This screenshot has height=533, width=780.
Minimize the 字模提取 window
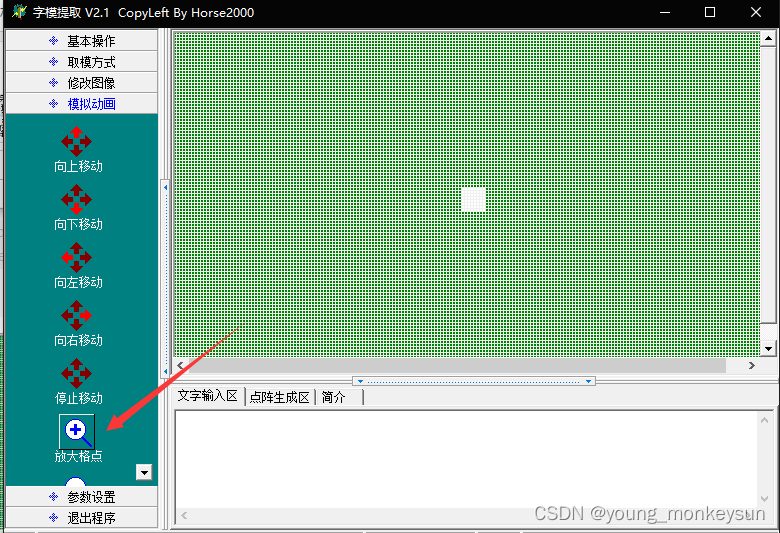coord(665,12)
